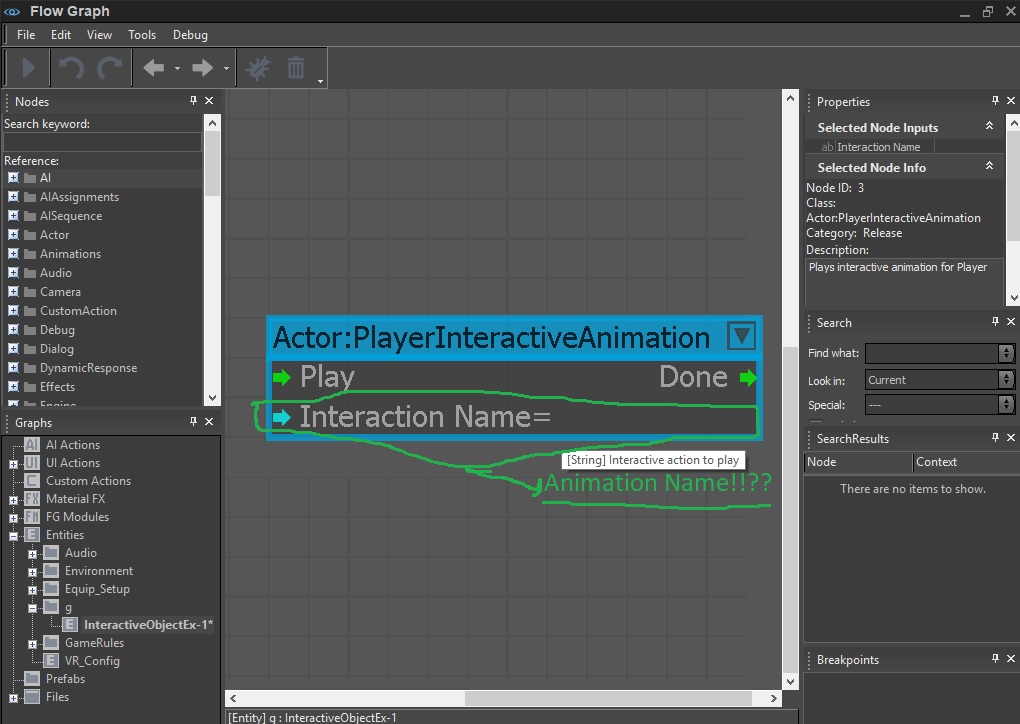Click the Back navigation arrow icon
This screenshot has height=724, width=1020.
click(154, 68)
